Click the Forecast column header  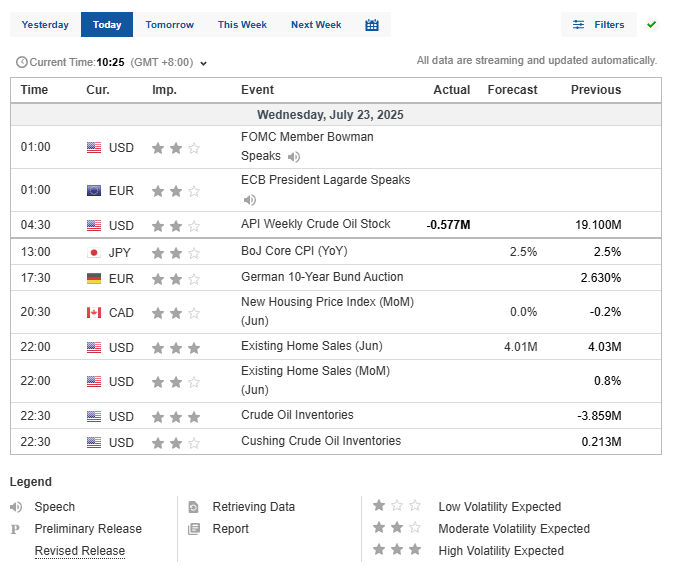(x=512, y=90)
